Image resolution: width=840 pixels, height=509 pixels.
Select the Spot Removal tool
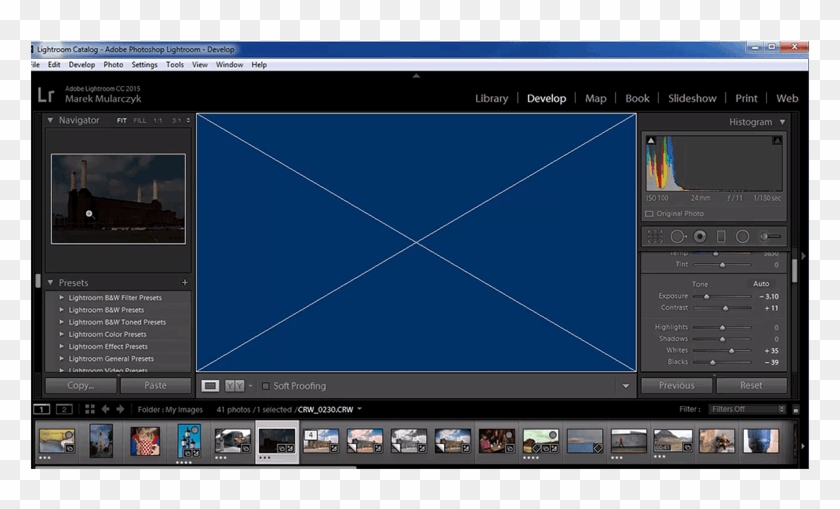[678, 236]
